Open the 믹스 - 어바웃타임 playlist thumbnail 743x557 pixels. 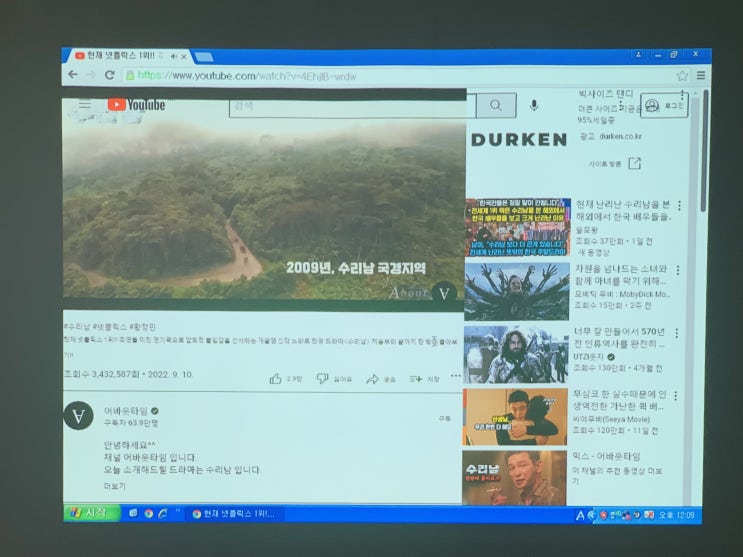point(514,478)
